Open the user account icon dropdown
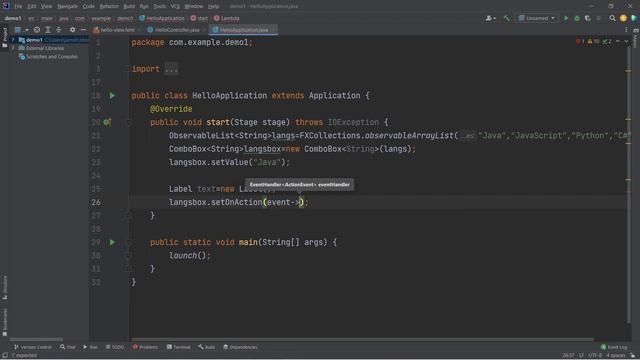The width and height of the screenshot is (640, 360). coord(490,18)
